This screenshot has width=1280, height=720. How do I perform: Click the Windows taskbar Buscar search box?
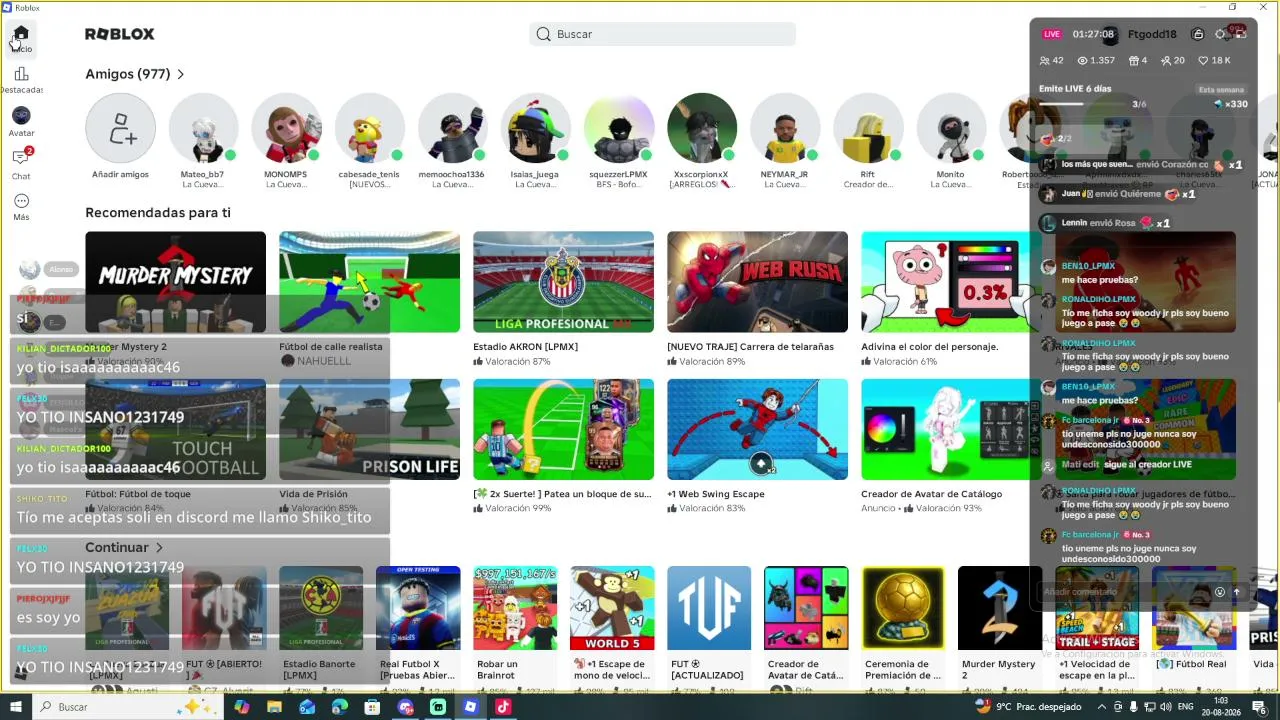click(128, 707)
